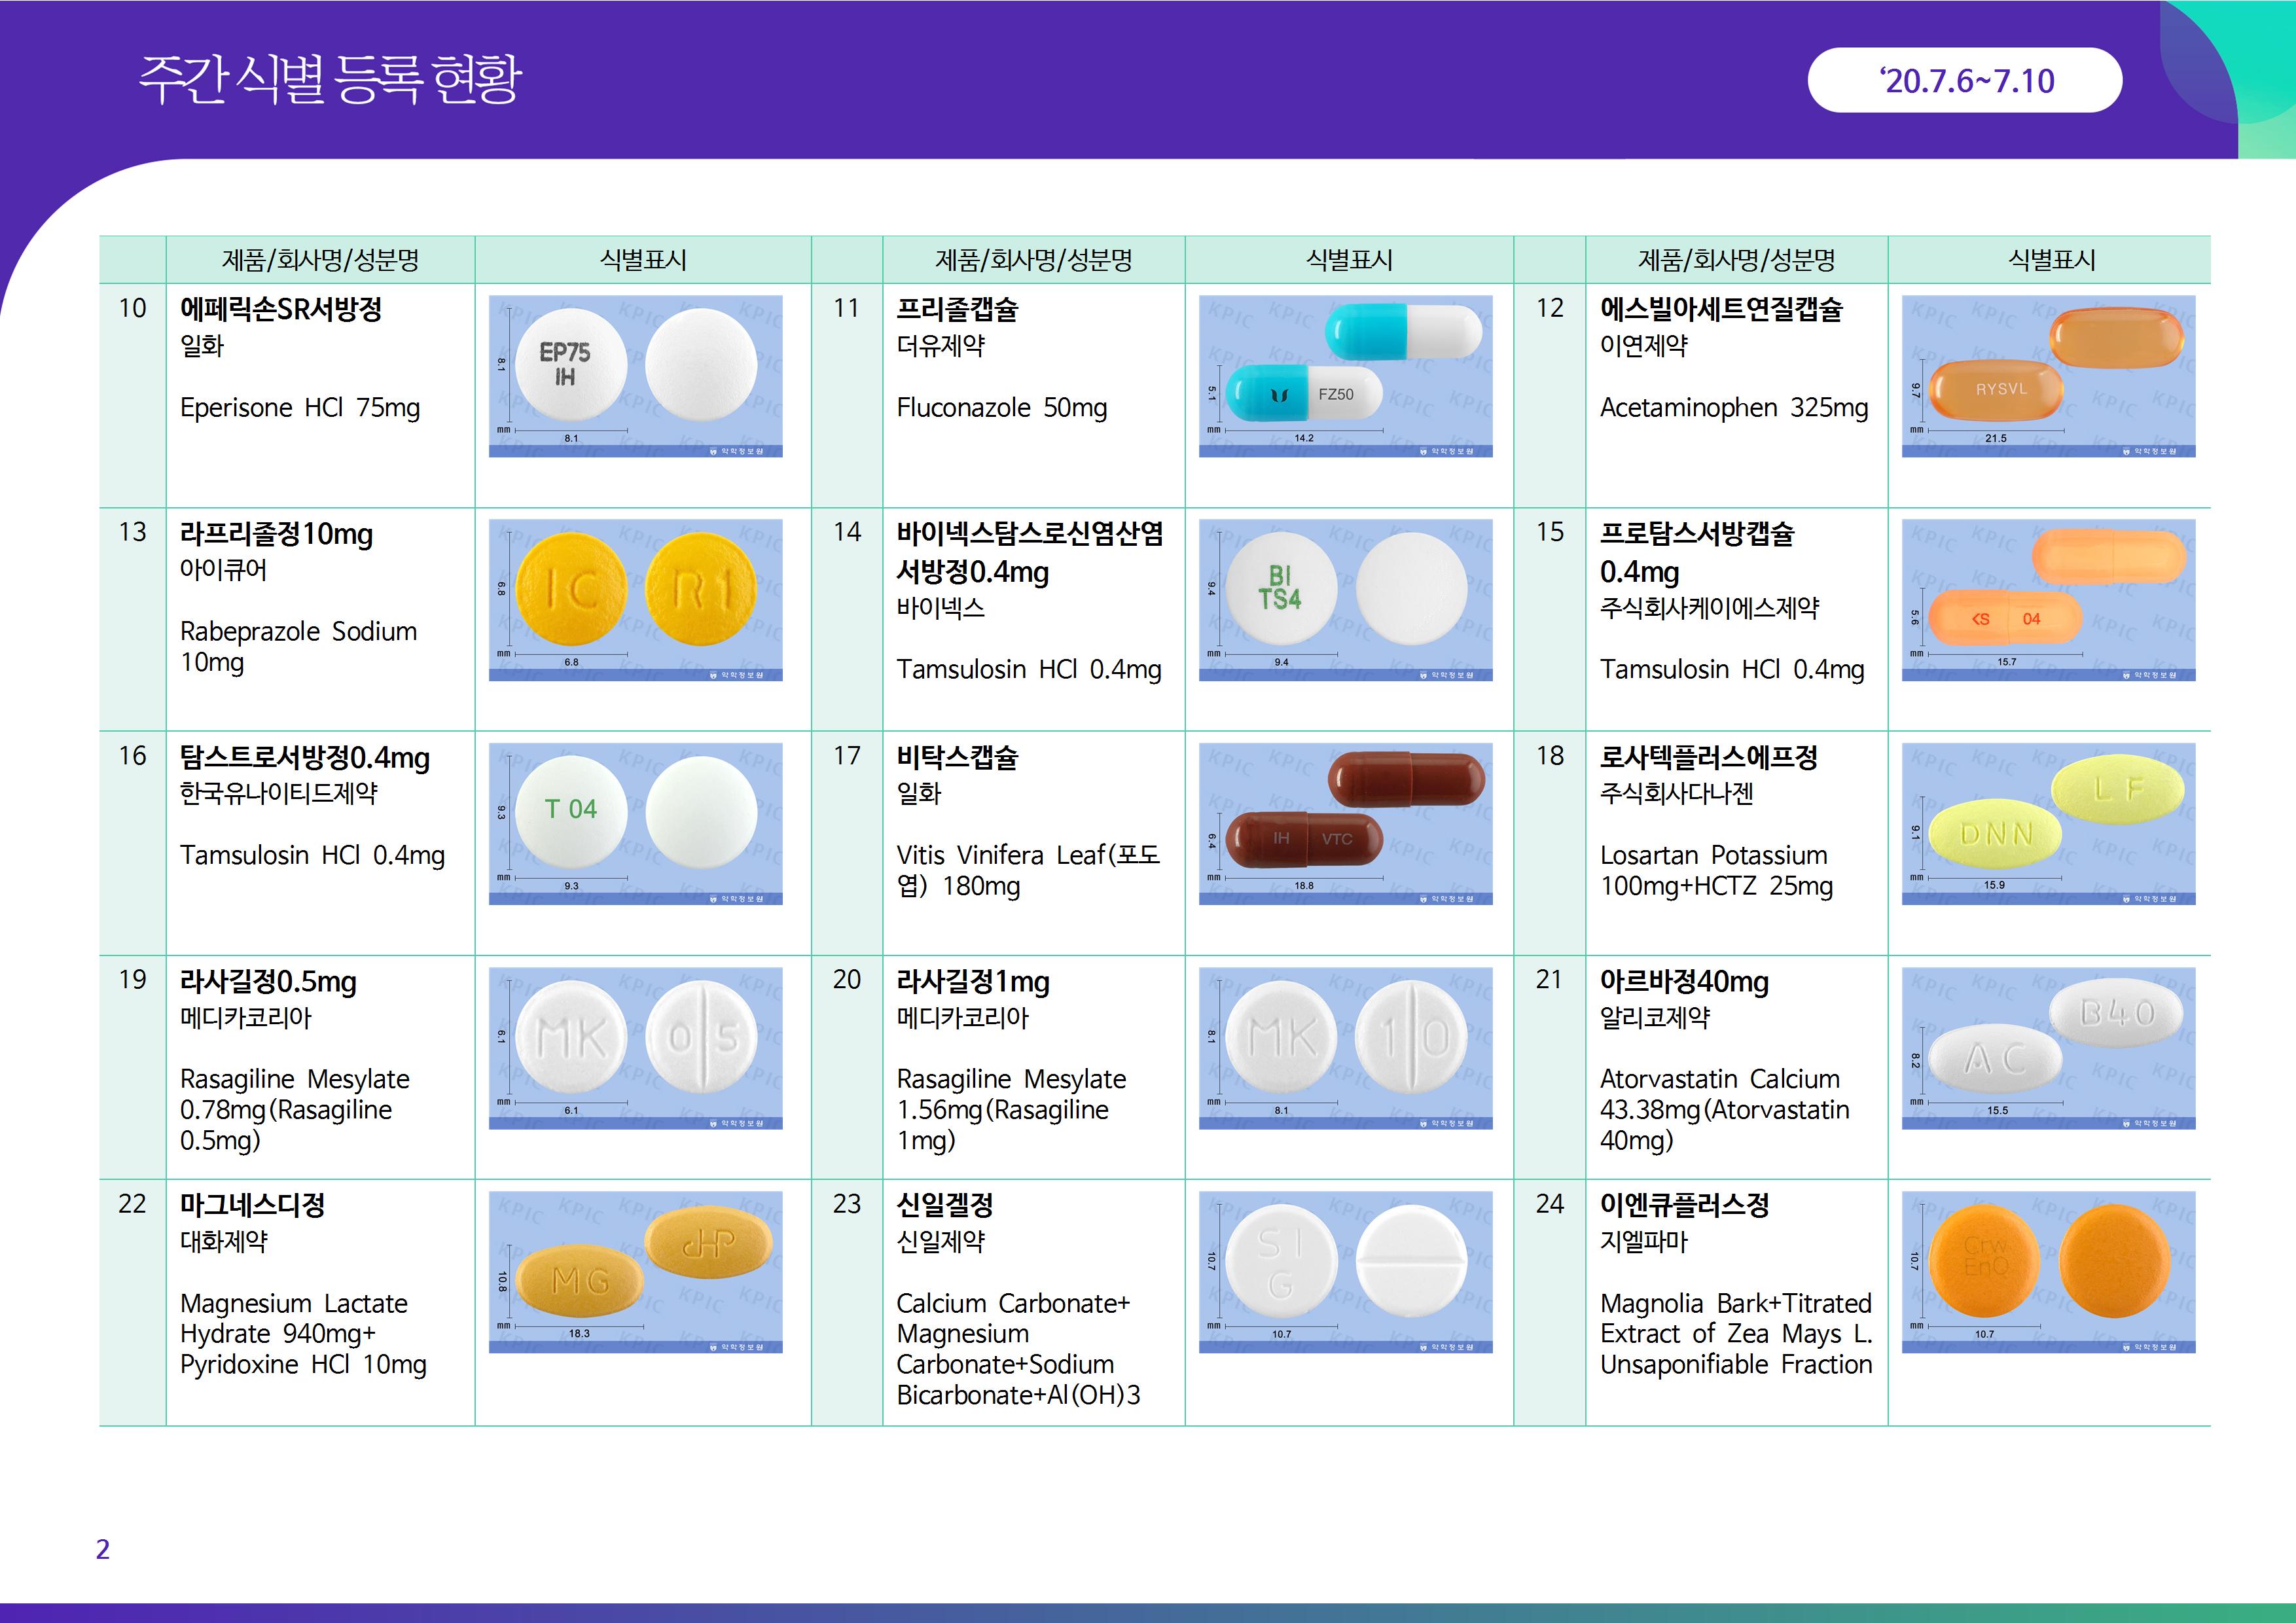Select the Fluconazole 50mg ingredient text
The height and width of the screenshot is (1623, 2296).
(1001, 408)
